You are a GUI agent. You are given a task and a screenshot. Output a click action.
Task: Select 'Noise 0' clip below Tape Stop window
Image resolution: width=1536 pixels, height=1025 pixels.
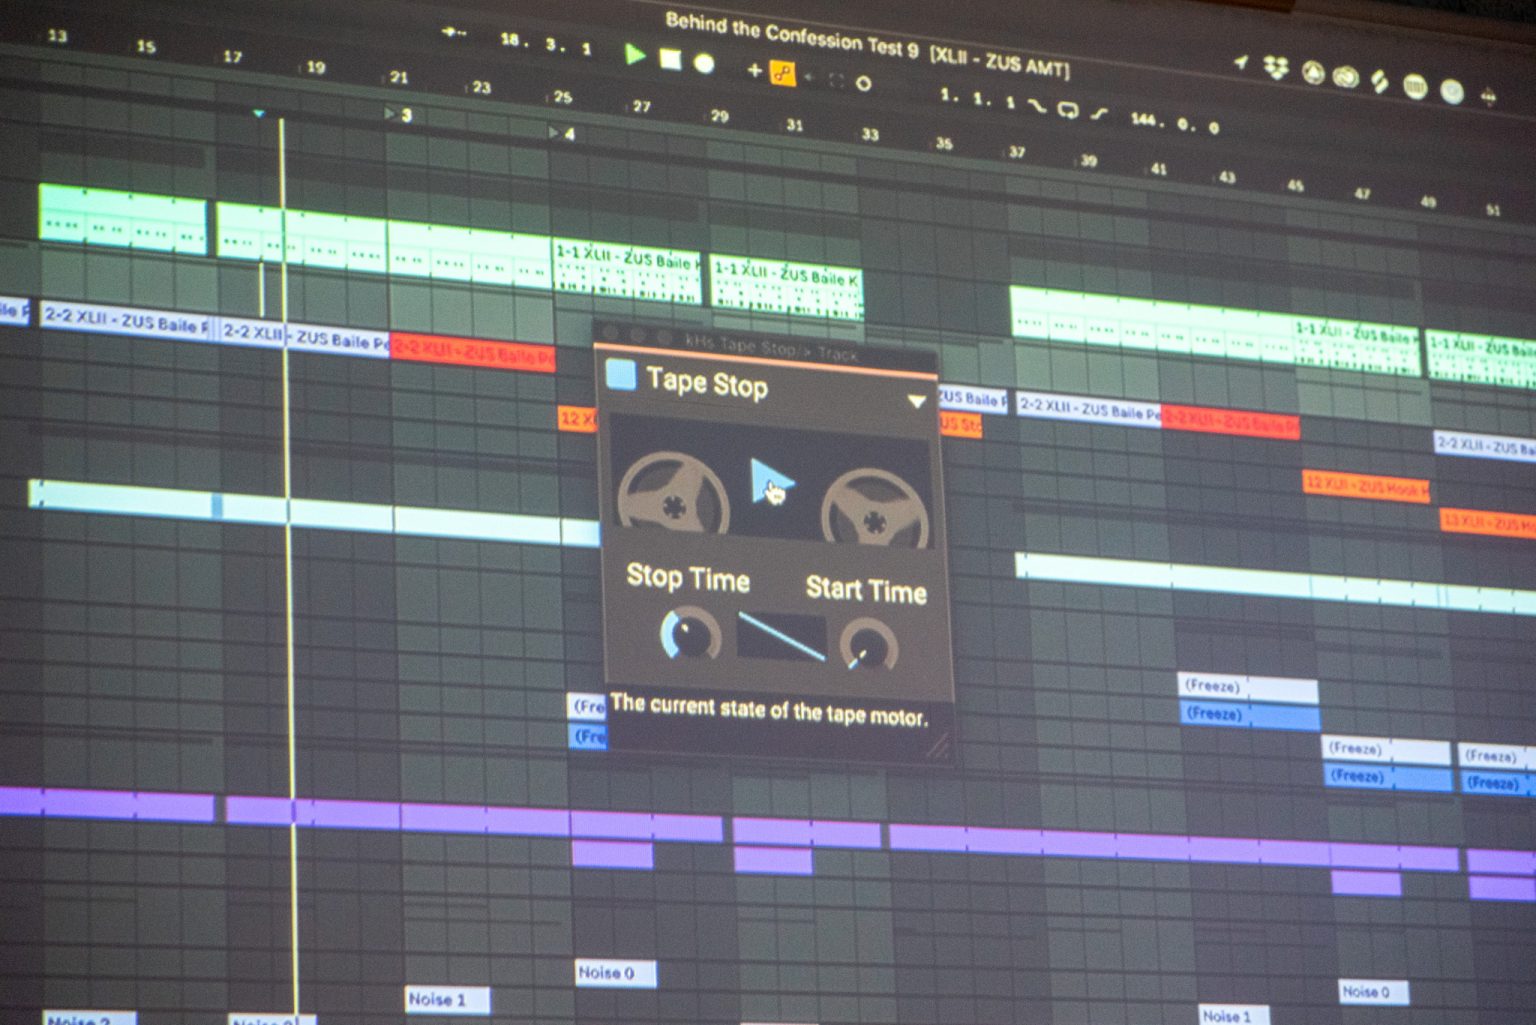tap(616, 972)
